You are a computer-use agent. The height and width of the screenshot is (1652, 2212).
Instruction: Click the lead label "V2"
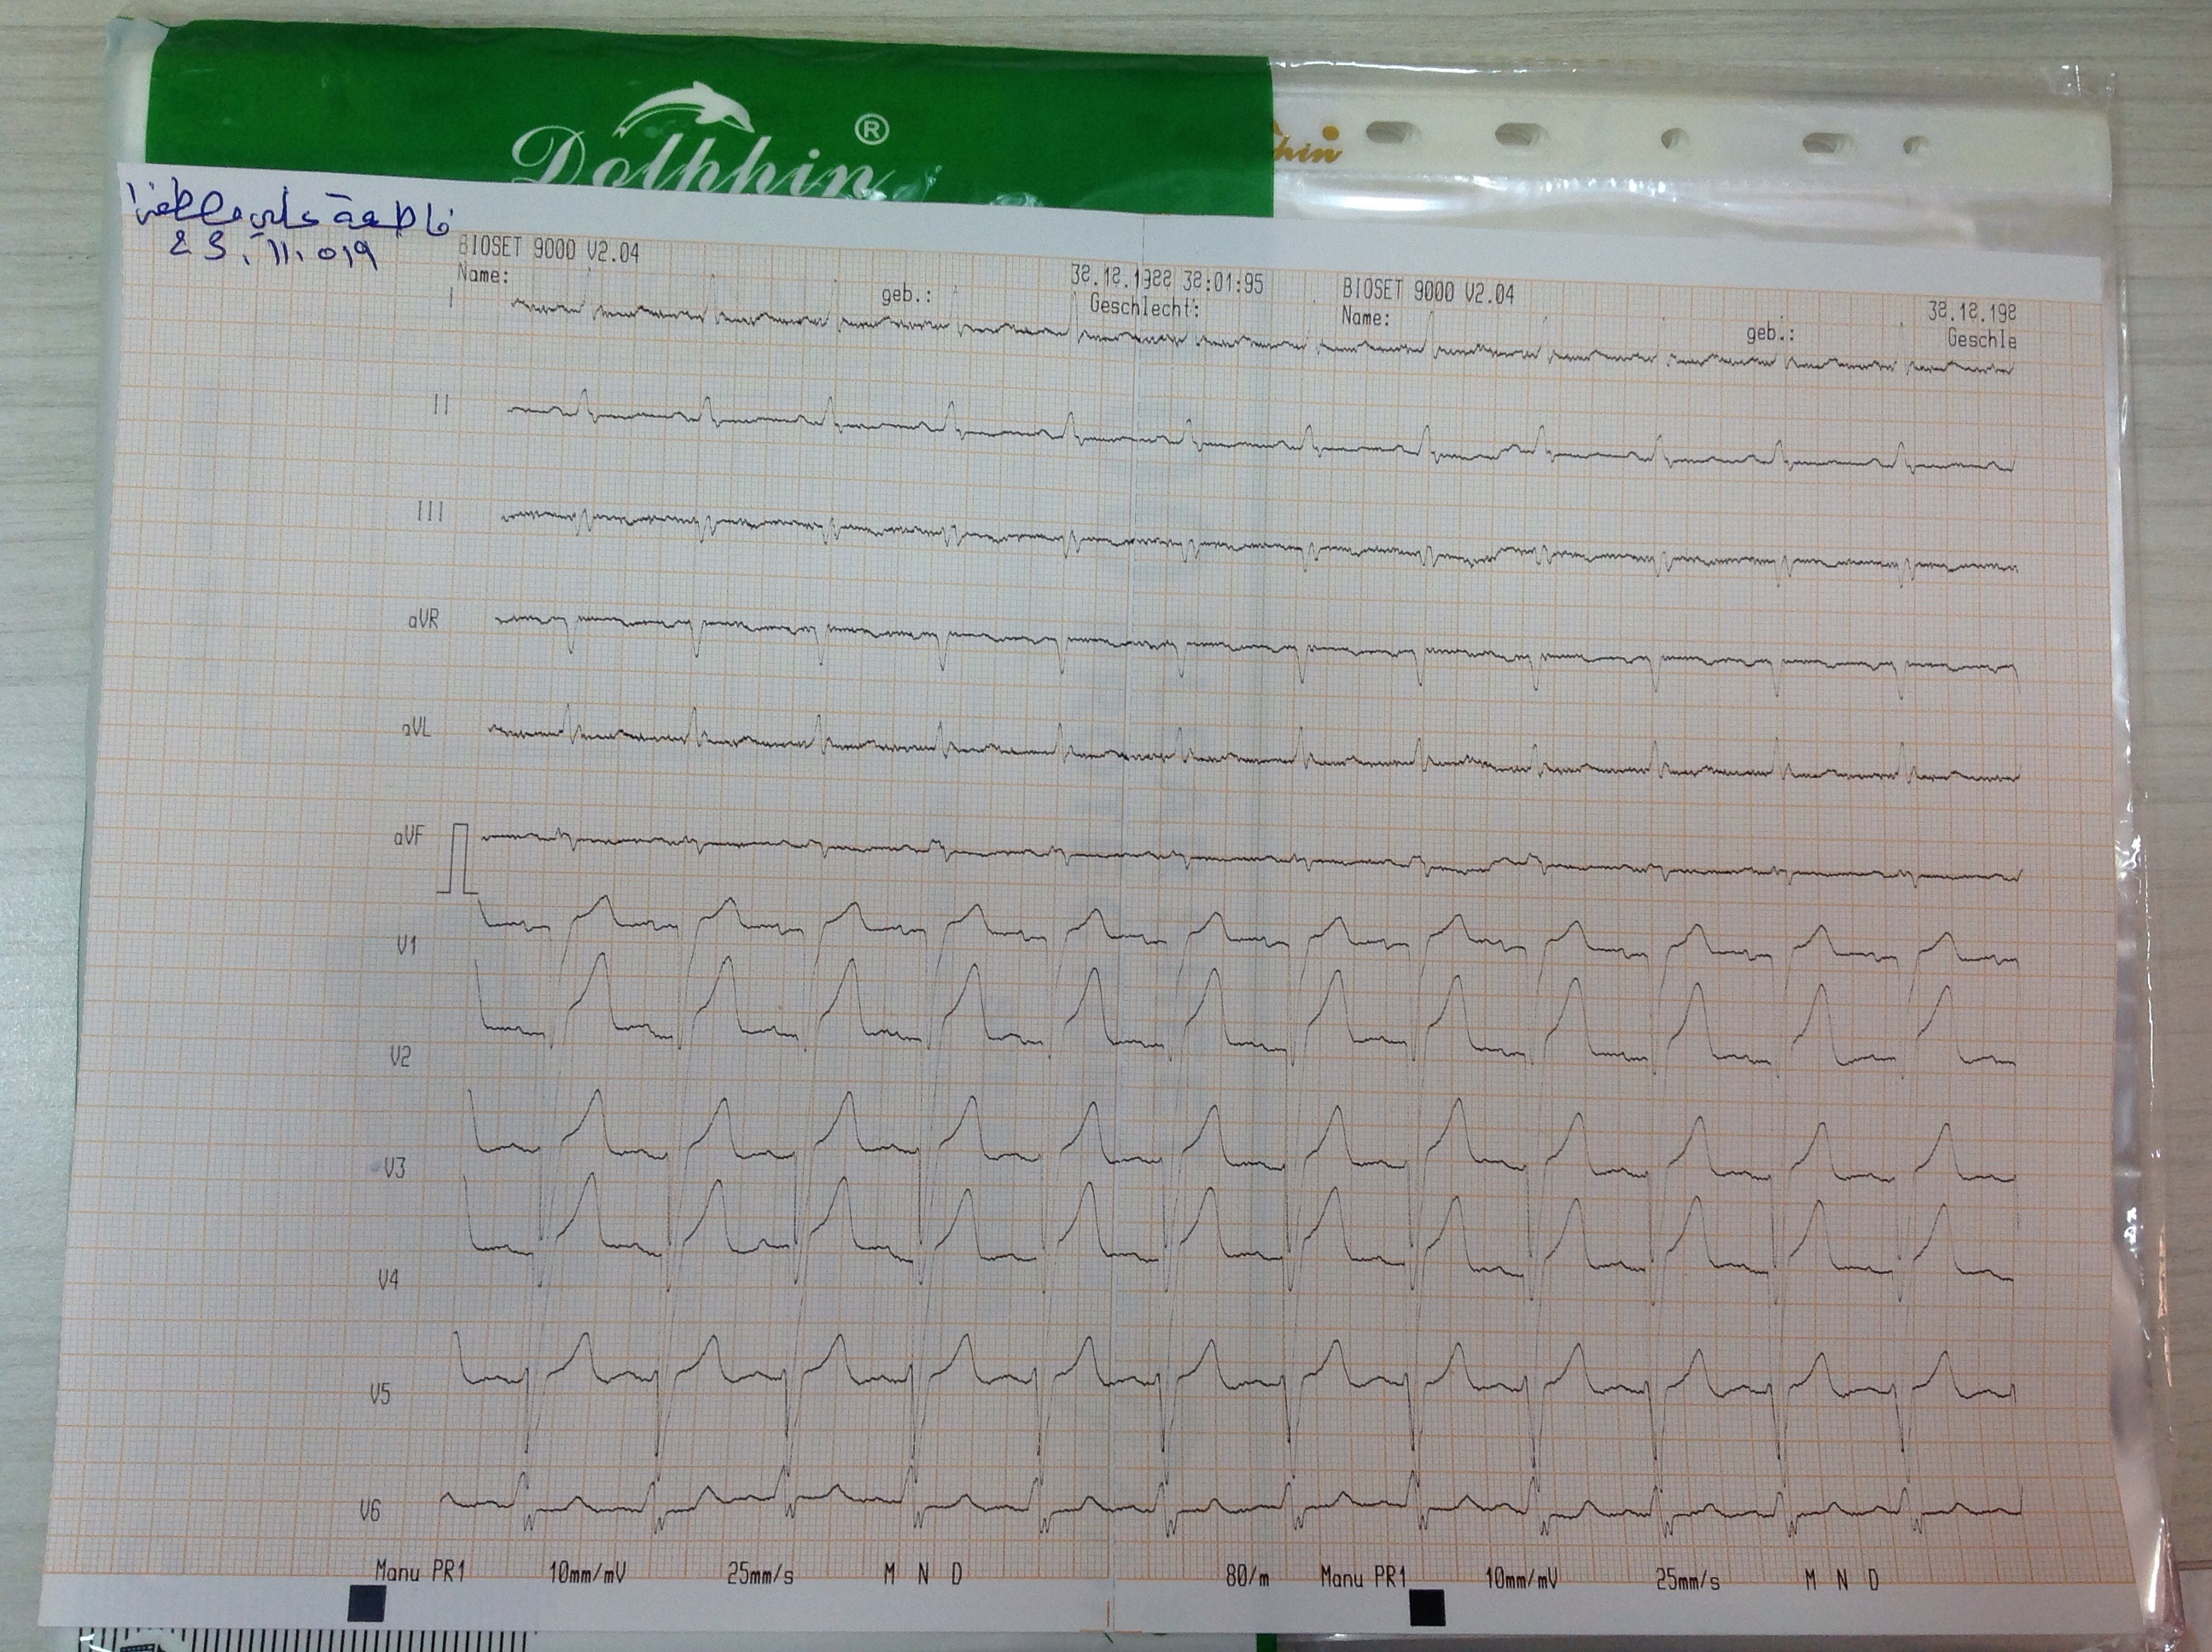point(400,1057)
